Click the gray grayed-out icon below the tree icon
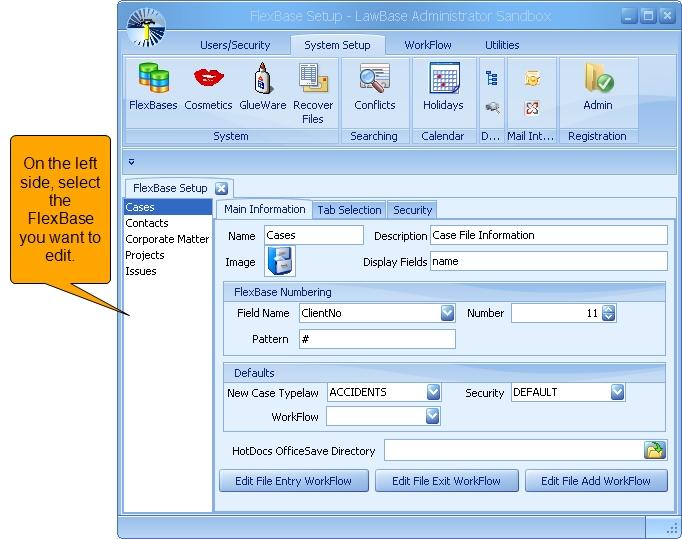Screen dimensions: 682x539 click(x=492, y=107)
